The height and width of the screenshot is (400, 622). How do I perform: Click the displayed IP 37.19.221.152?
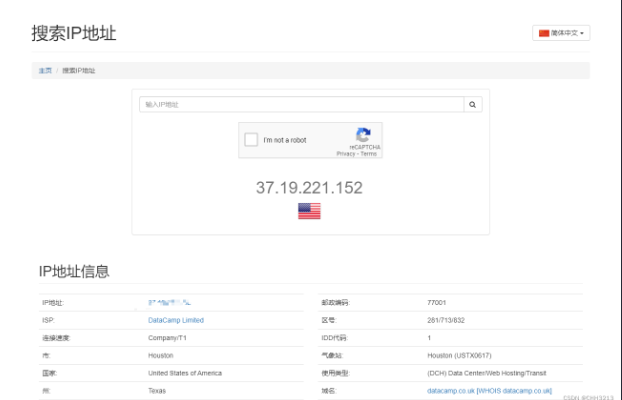click(x=309, y=187)
